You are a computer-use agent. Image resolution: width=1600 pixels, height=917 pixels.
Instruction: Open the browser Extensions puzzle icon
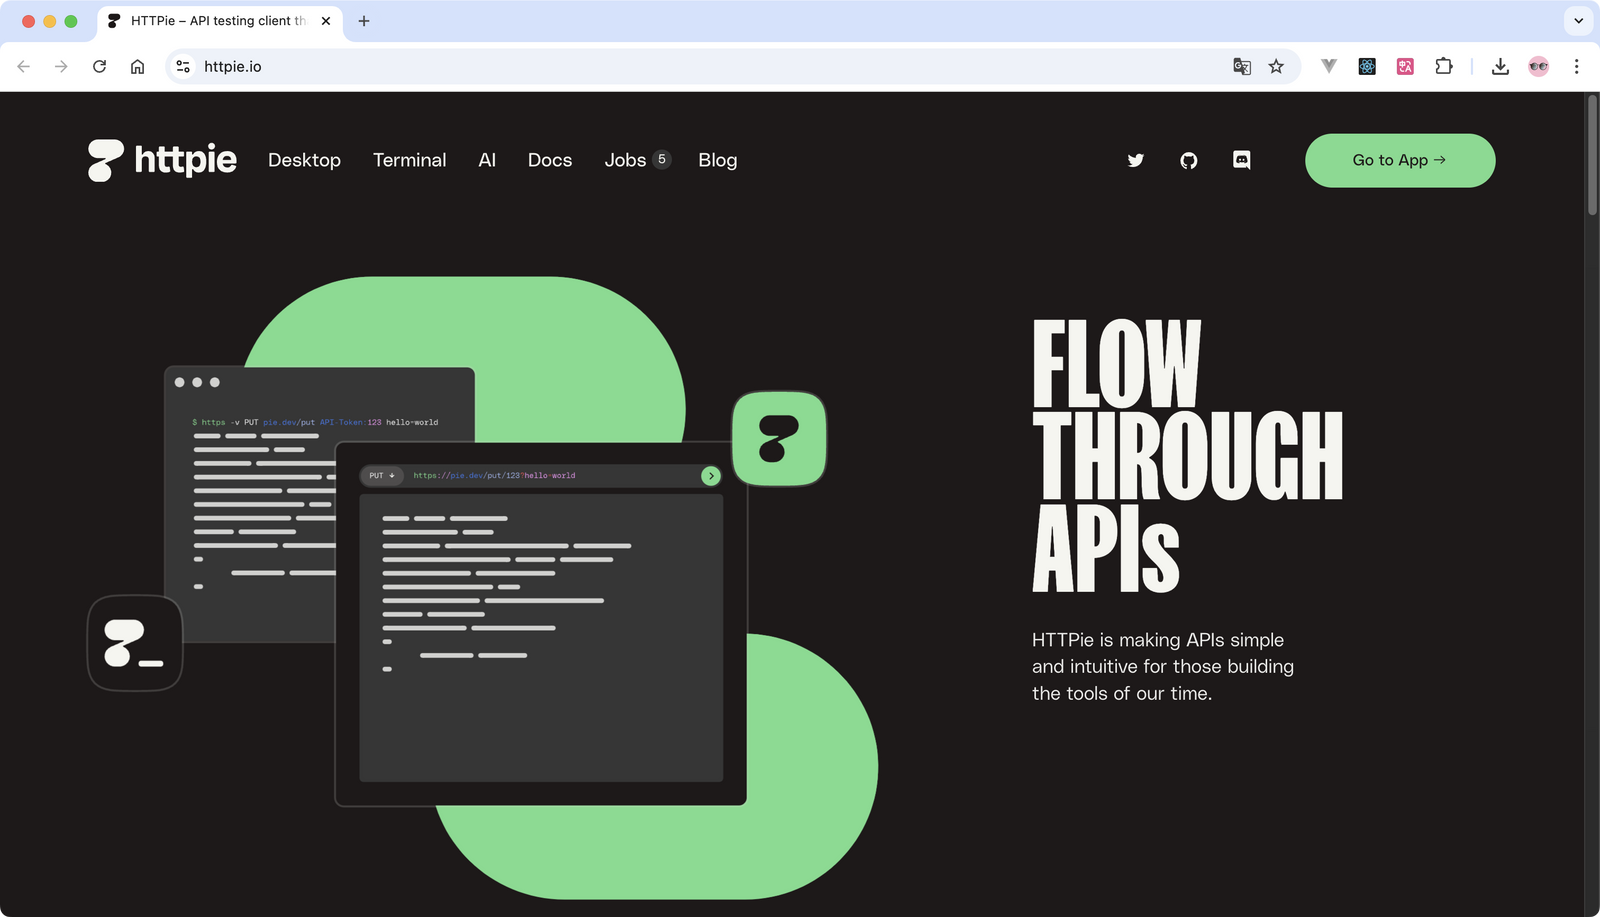(x=1443, y=67)
